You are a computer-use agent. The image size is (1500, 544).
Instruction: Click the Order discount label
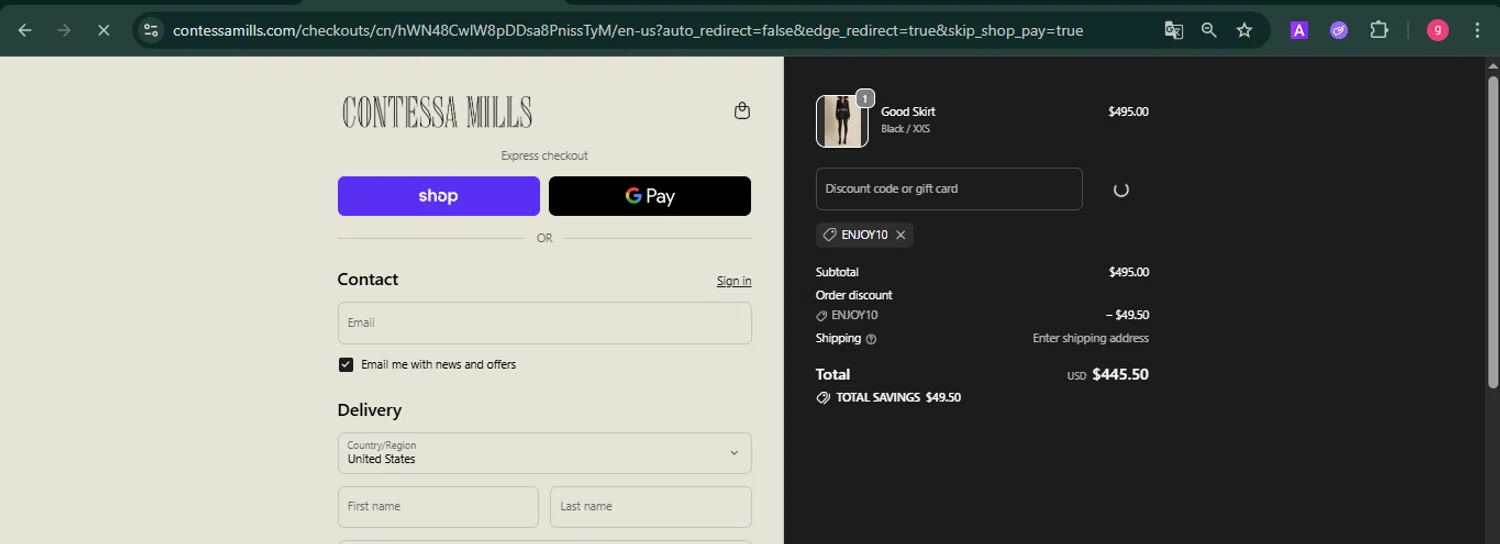[854, 295]
